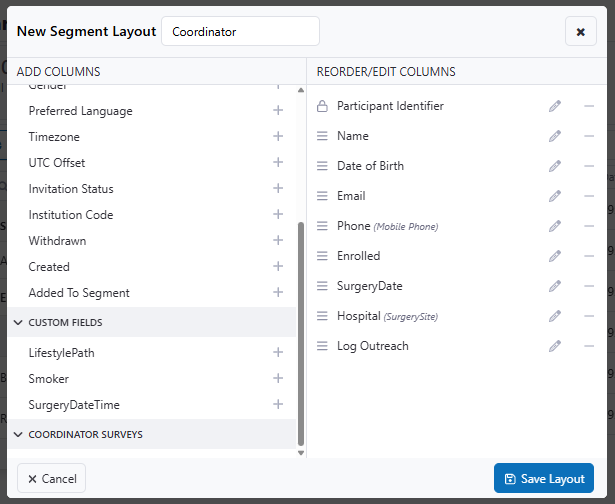This screenshot has height=504, width=615.
Task: Edit the Date of Birth column
Action: pyautogui.click(x=555, y=166)
